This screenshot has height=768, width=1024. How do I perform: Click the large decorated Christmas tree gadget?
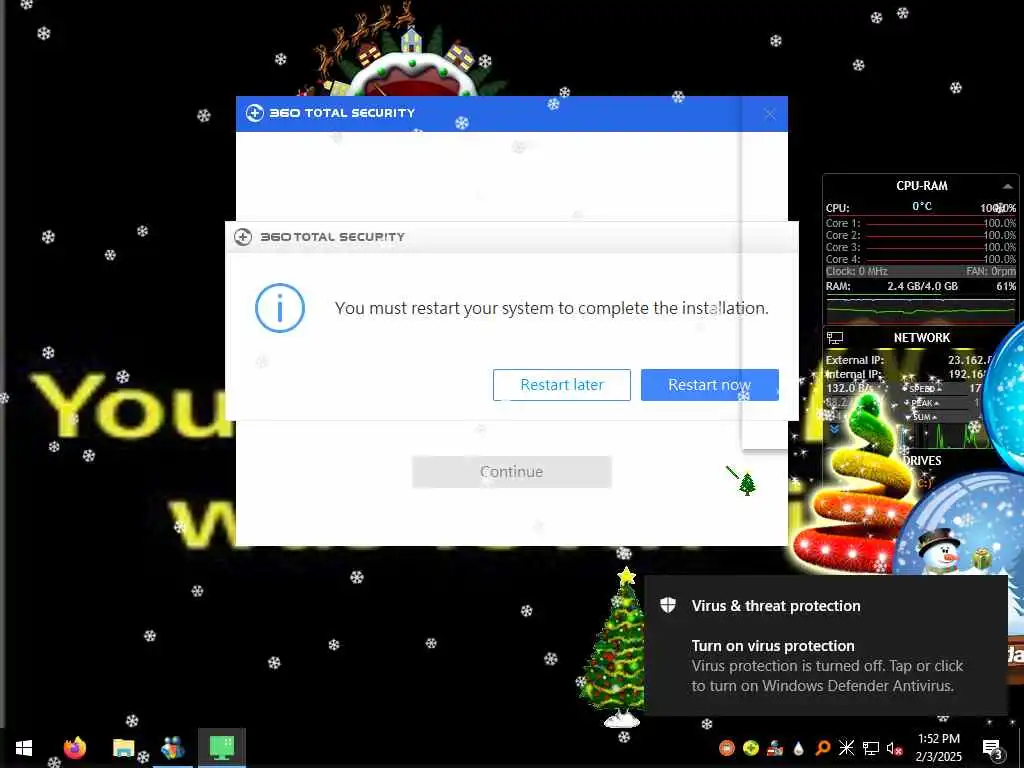coord(614,648)
